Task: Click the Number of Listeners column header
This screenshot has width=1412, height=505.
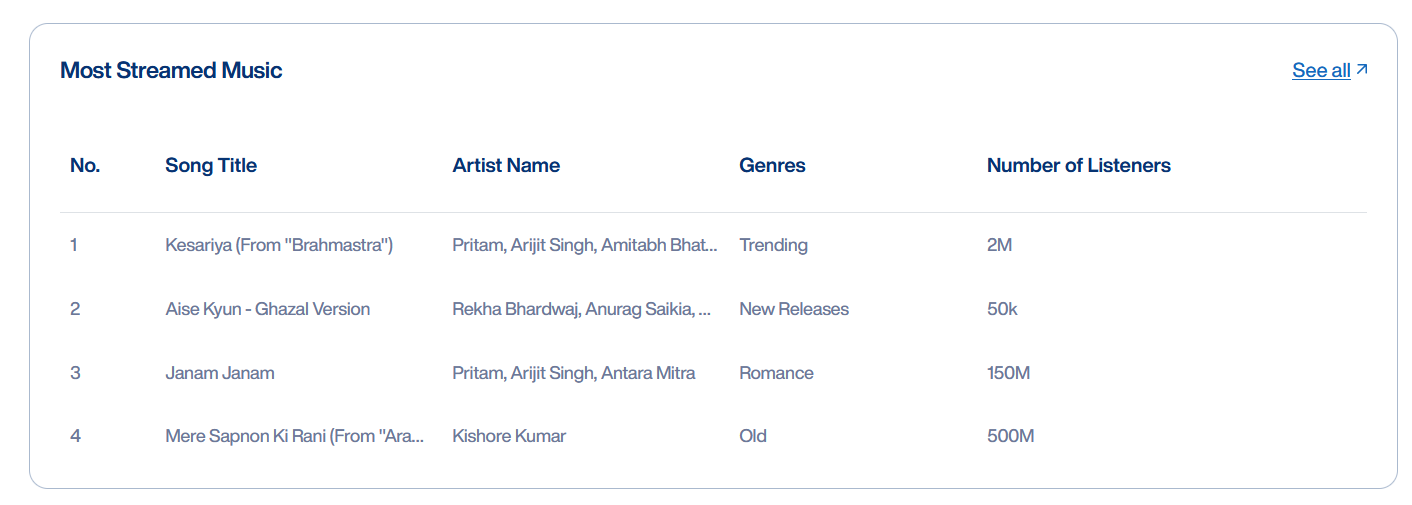Action: click(x=1078, y=166)
